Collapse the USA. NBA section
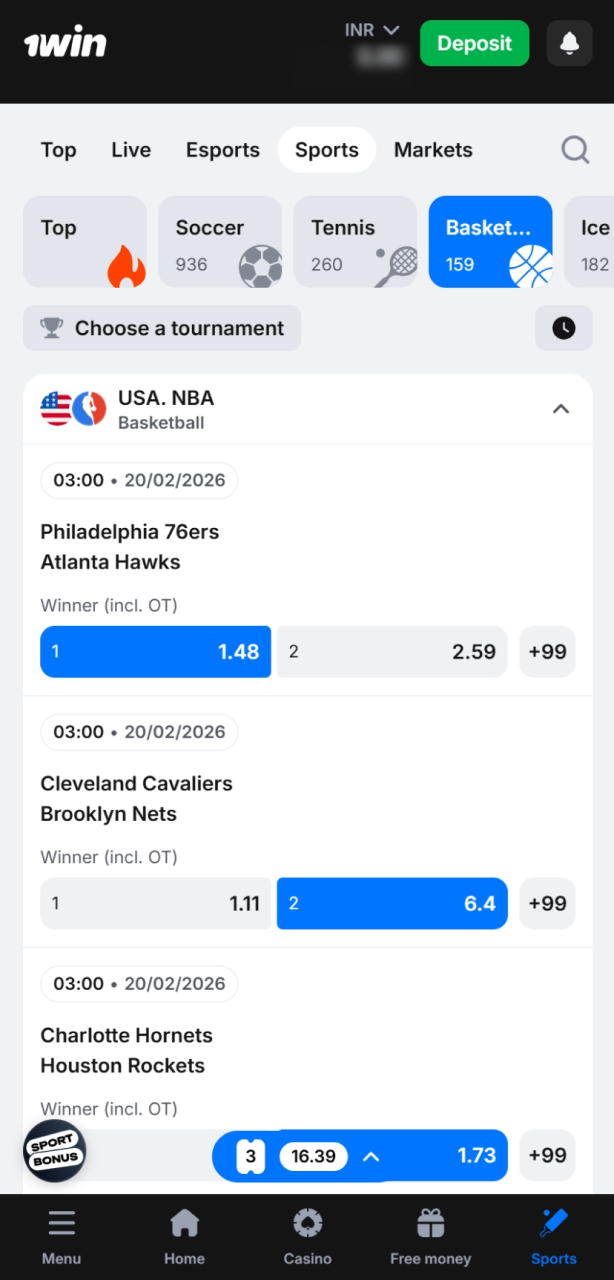The image size is (614, 1280). coord(561,409)
